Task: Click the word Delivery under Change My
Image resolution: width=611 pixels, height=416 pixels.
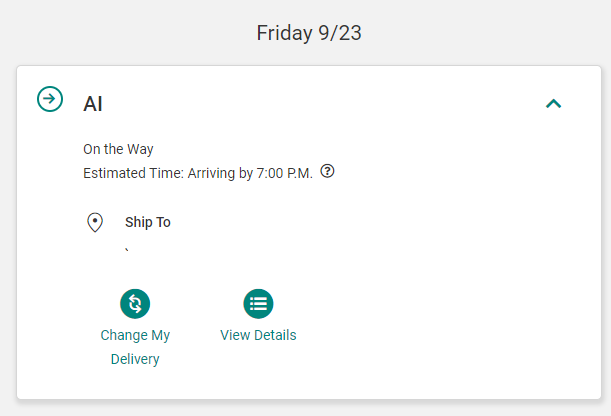Action: coord(135,359)
